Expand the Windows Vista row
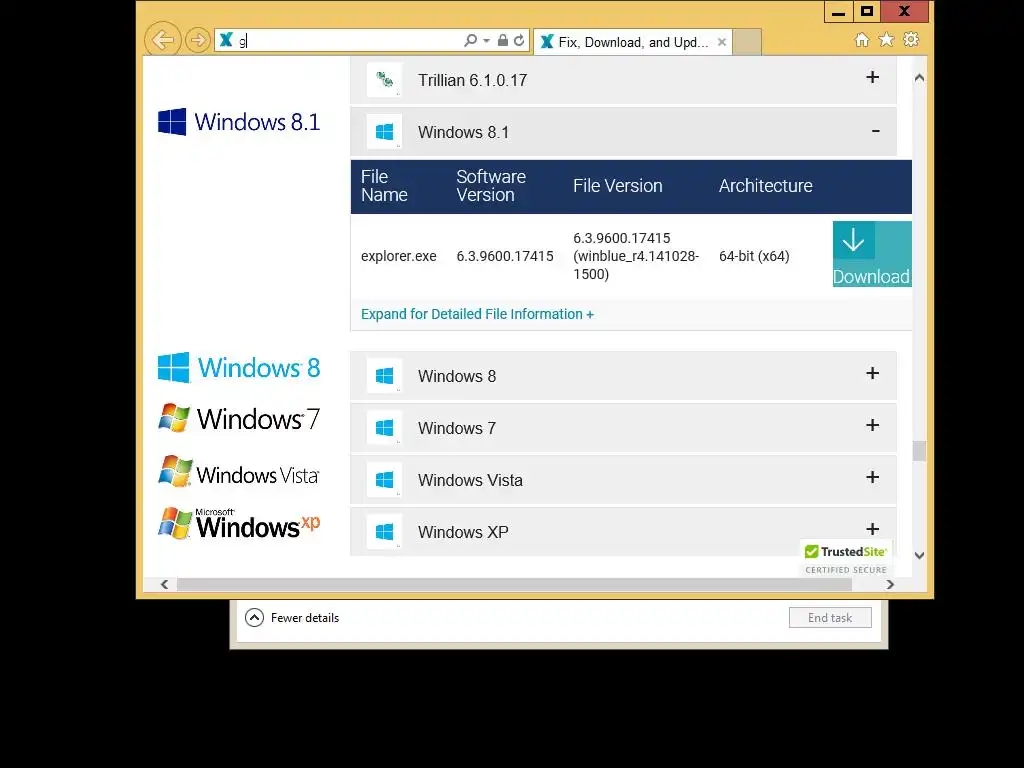Screen dimensions: 1024x768 [872, 477]
